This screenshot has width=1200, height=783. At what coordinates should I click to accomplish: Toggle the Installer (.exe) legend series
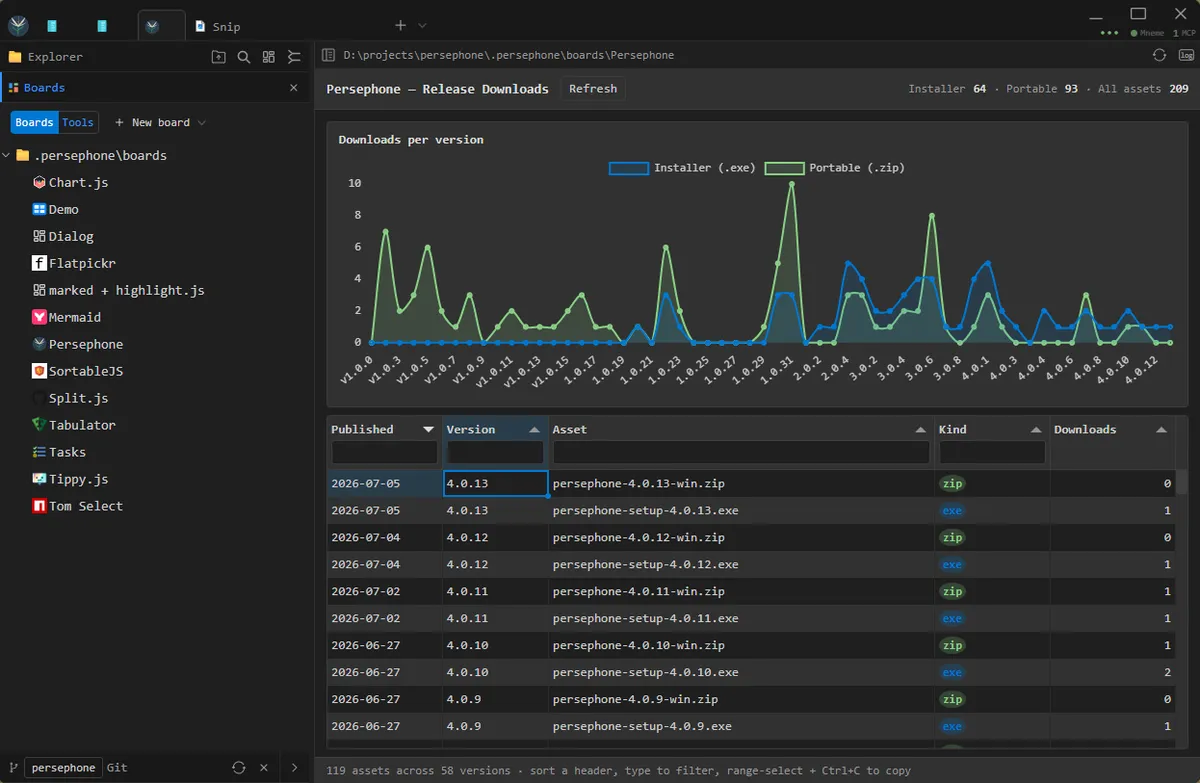[681, 168]
